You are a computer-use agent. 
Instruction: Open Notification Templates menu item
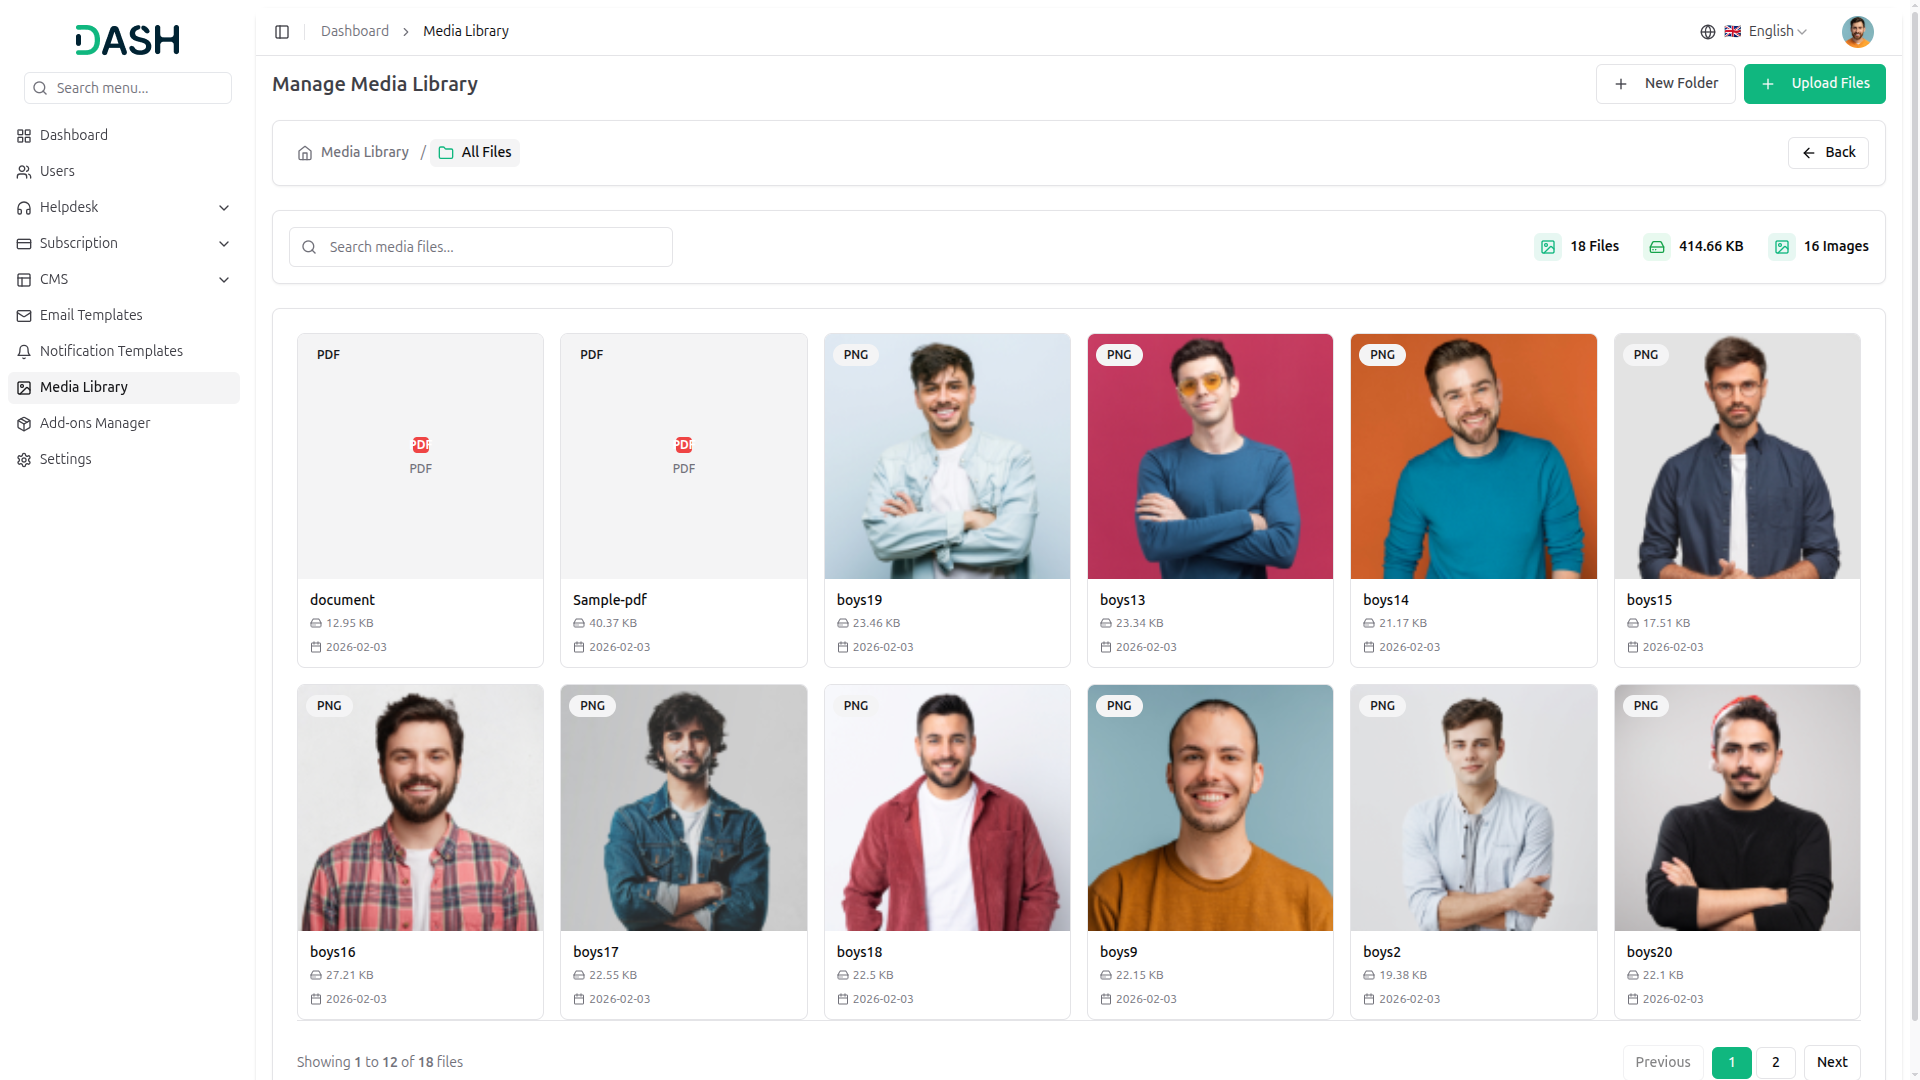click(124, 352)
